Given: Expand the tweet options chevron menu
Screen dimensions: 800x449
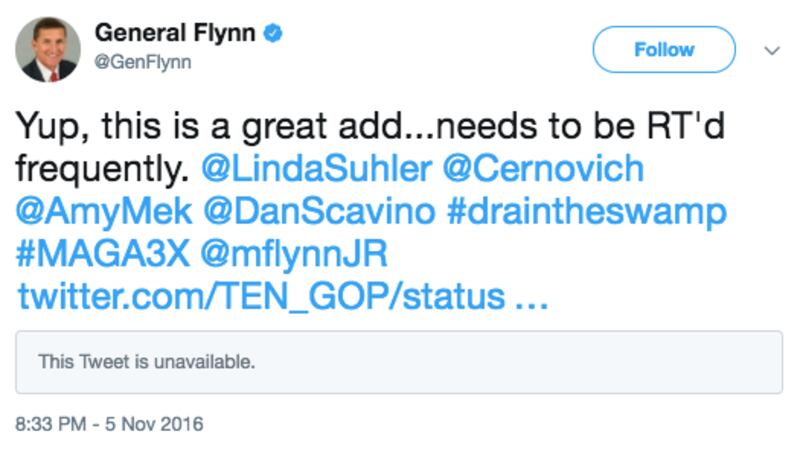Looking at the screenshot, I should pyautogui.click(x=771, y=50).
